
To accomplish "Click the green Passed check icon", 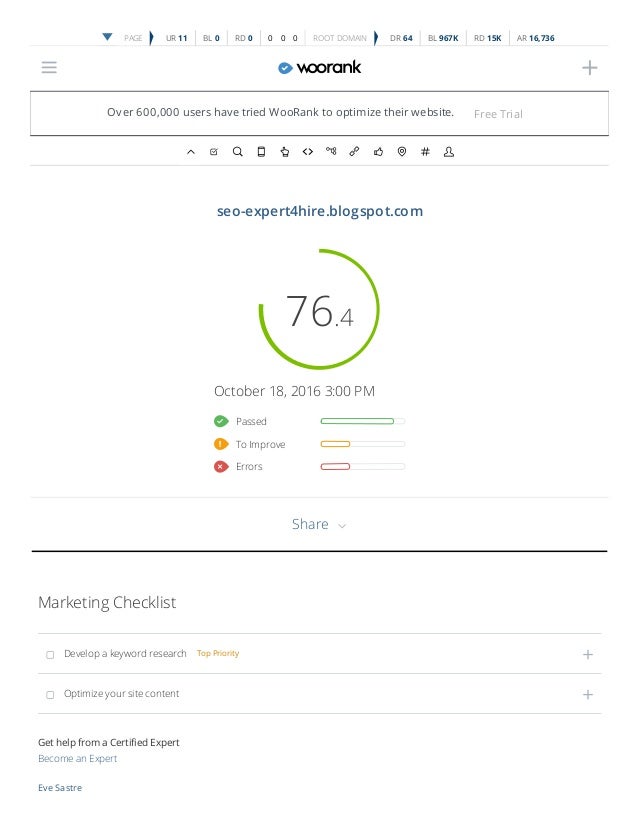I will (221, 421).
